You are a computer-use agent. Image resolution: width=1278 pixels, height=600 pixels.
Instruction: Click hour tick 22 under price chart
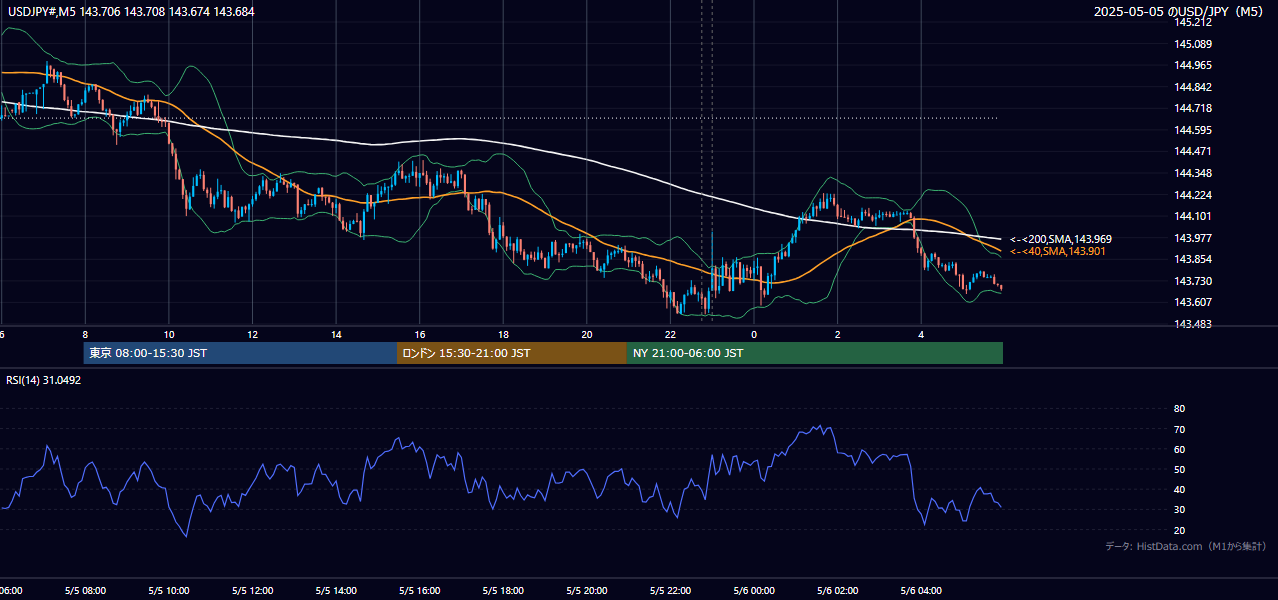pos(670,334)
